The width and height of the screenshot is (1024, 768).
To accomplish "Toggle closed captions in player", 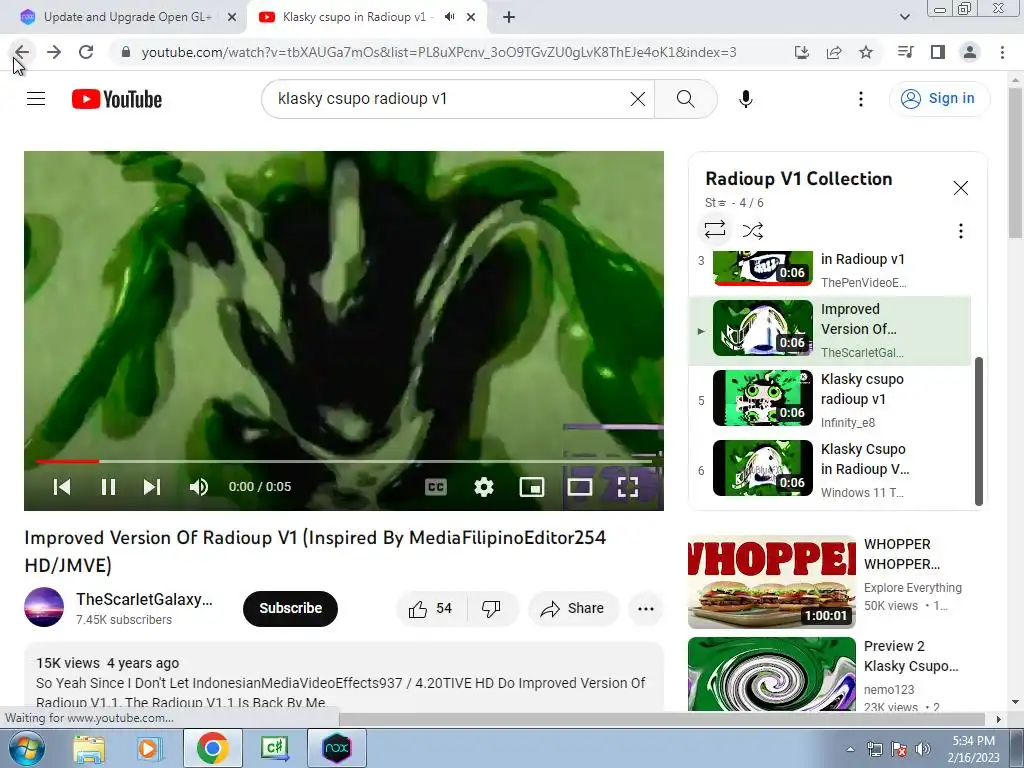I will [436, 487].
